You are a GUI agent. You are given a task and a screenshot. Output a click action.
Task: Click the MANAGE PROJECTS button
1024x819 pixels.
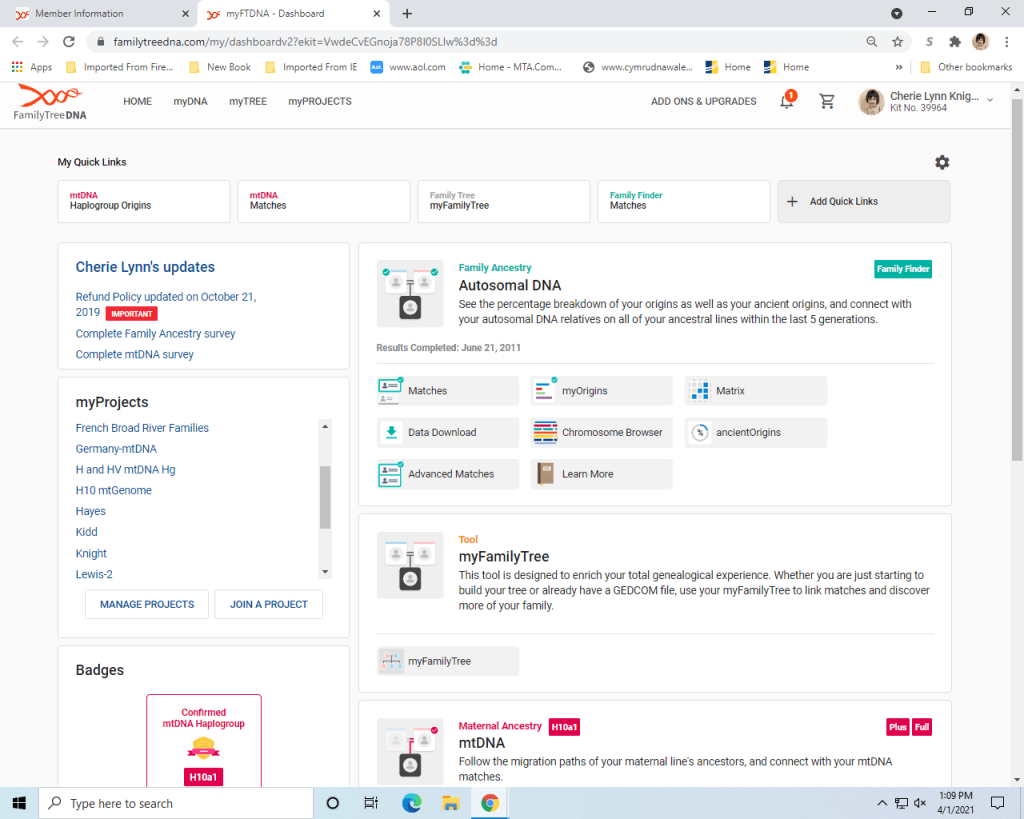click(x=147, y=604)
